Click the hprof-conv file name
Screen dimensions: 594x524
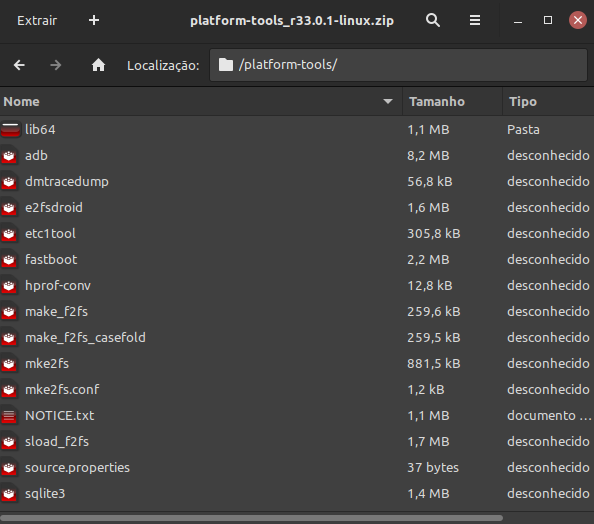[x=58, y=286]
